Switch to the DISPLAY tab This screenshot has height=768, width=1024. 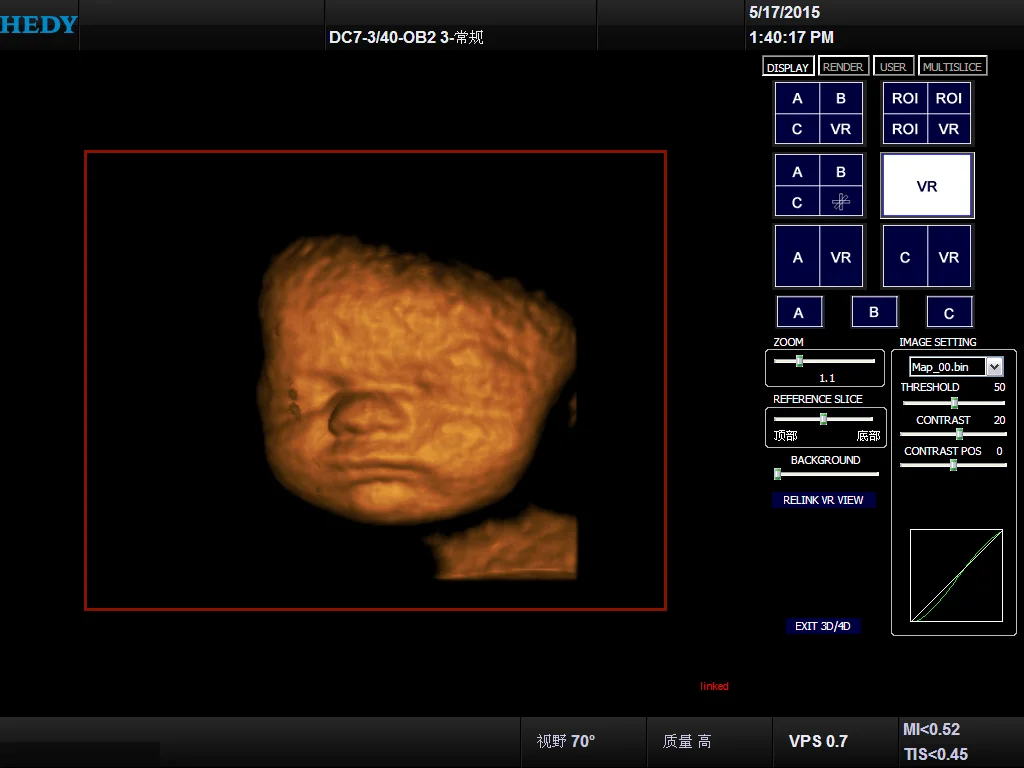coord(788,67)
